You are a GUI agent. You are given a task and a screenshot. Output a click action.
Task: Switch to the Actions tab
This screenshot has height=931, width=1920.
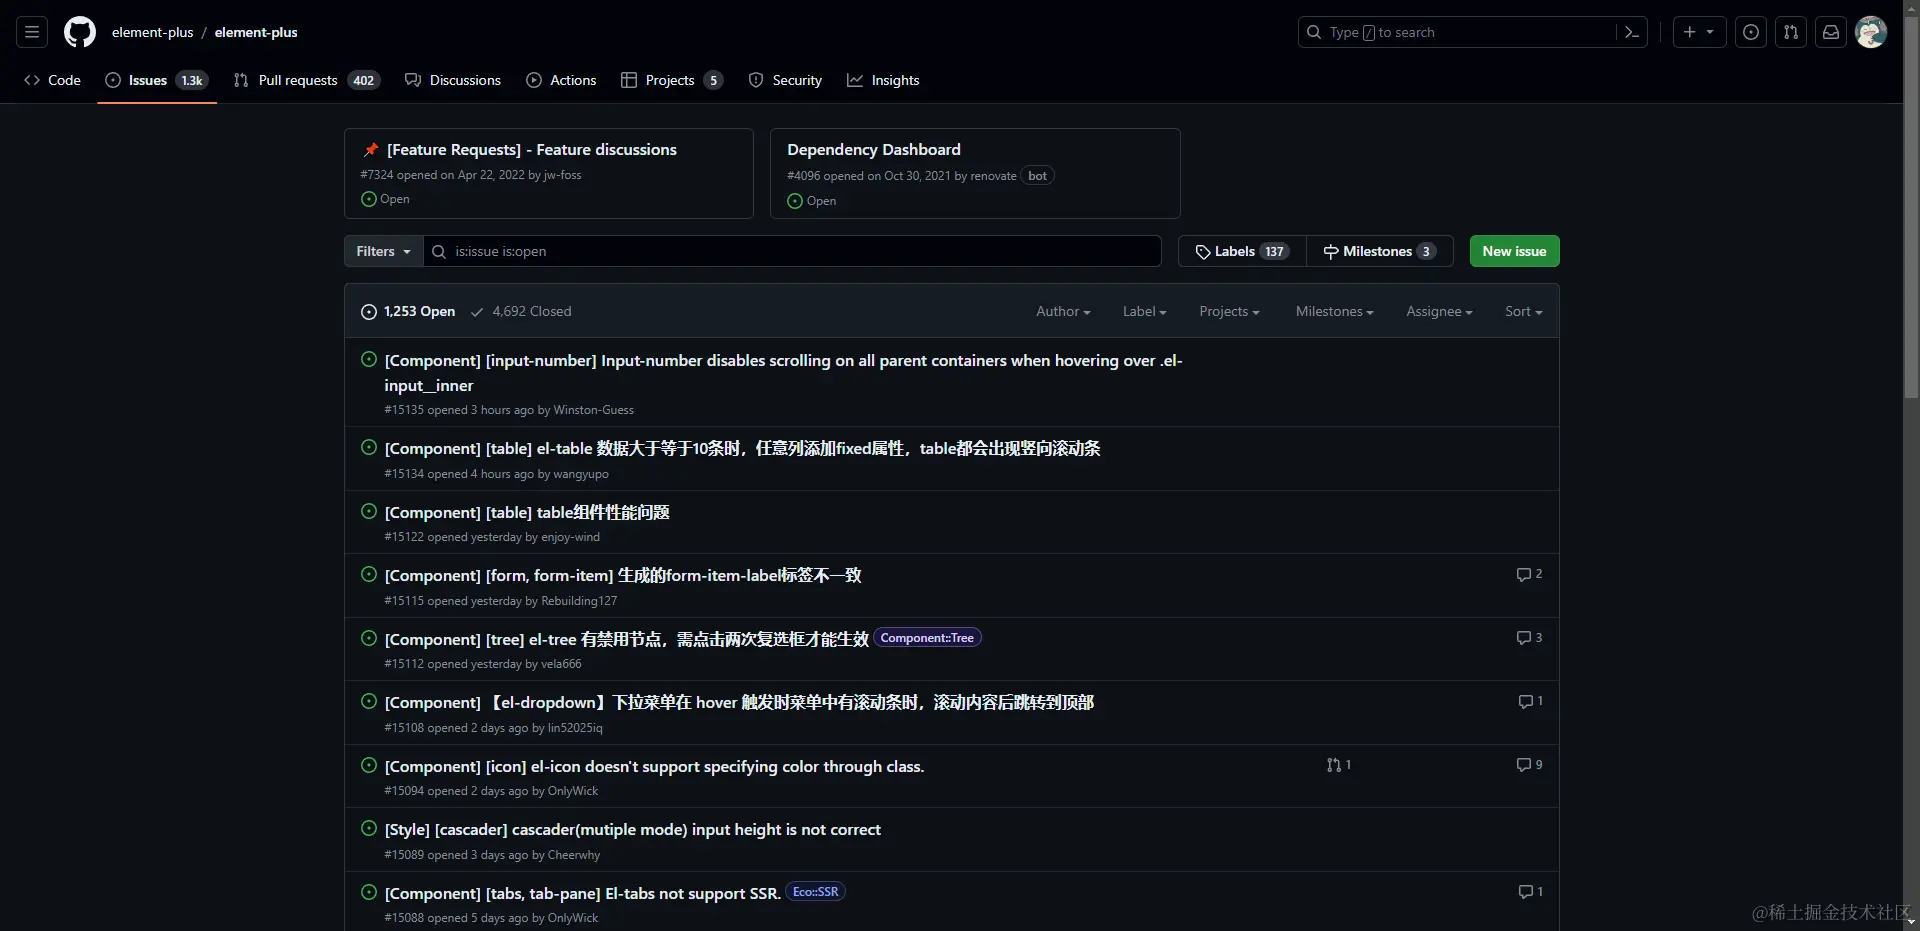coord(561,80)
